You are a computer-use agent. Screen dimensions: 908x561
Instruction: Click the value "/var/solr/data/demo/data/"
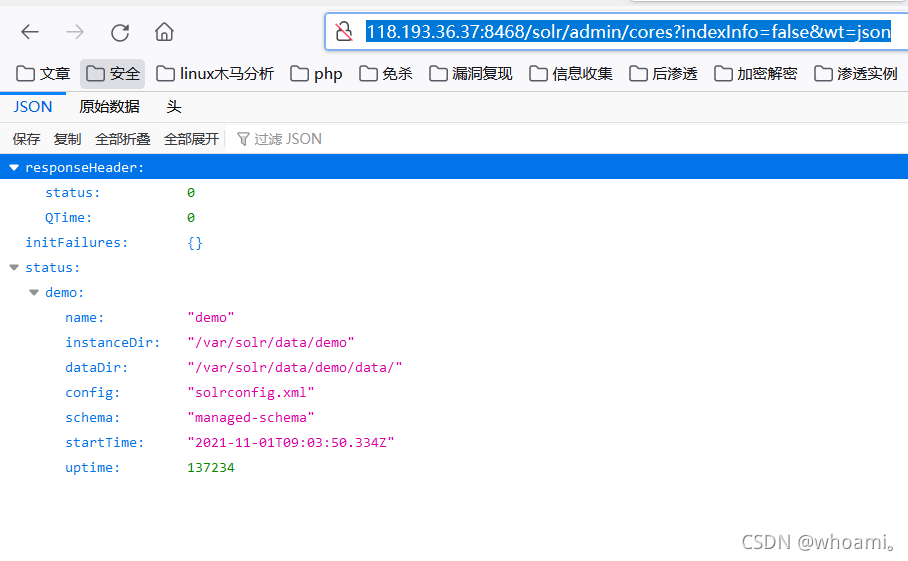294,368
